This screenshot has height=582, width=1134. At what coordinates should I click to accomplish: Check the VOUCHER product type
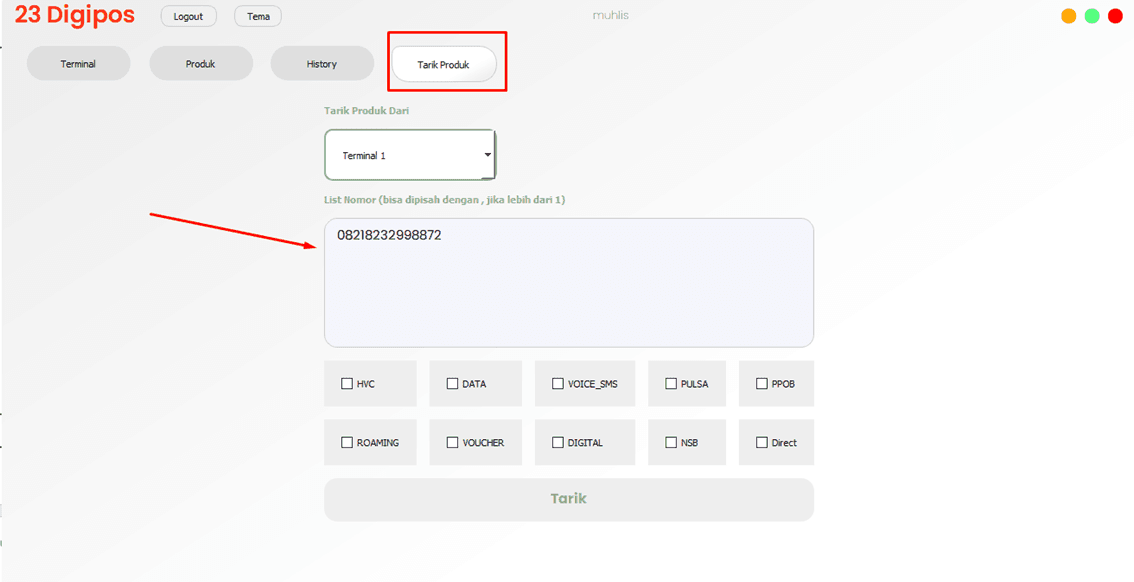452,443
